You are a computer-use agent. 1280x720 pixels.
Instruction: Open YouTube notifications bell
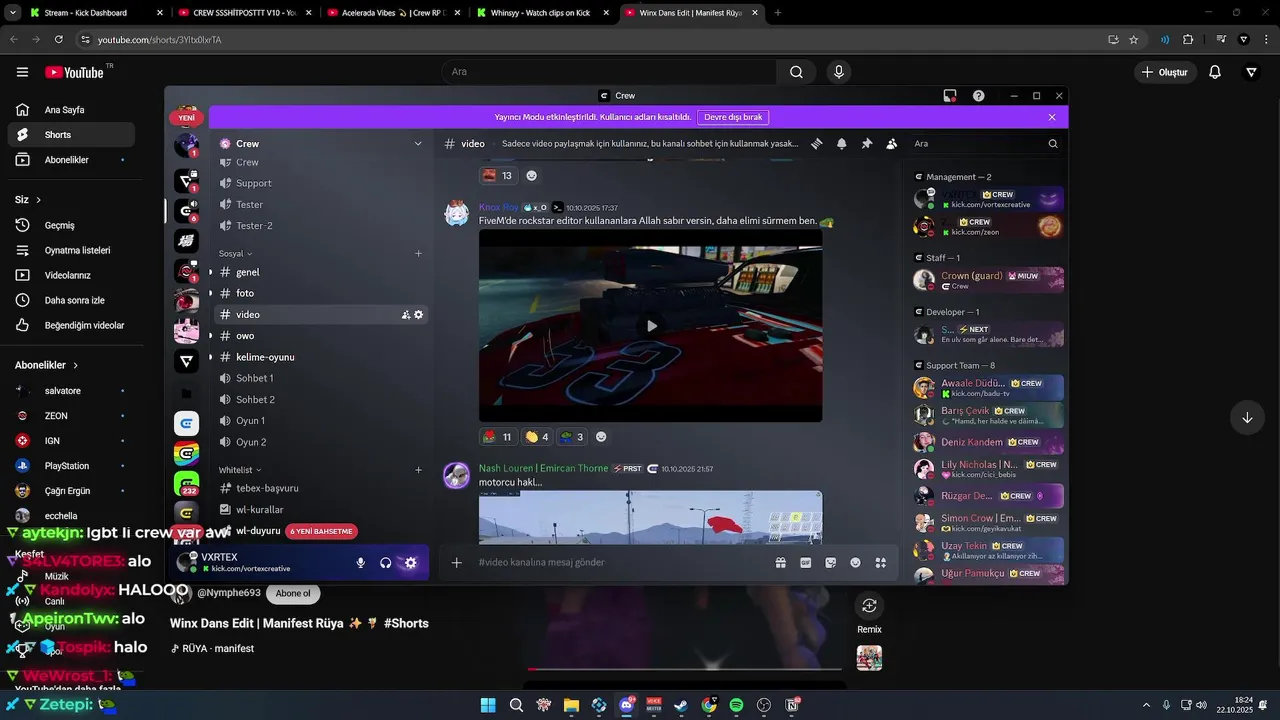[x=1215, y=72]
